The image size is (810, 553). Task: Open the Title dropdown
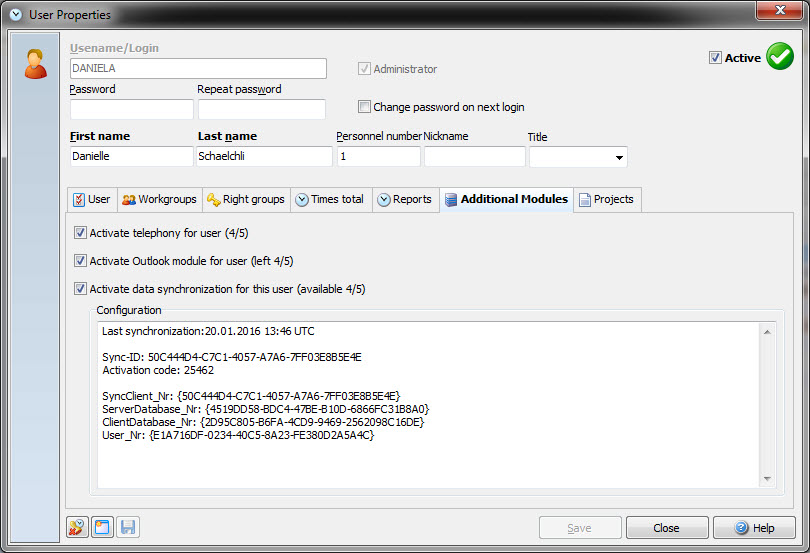(x=619, y=157)
